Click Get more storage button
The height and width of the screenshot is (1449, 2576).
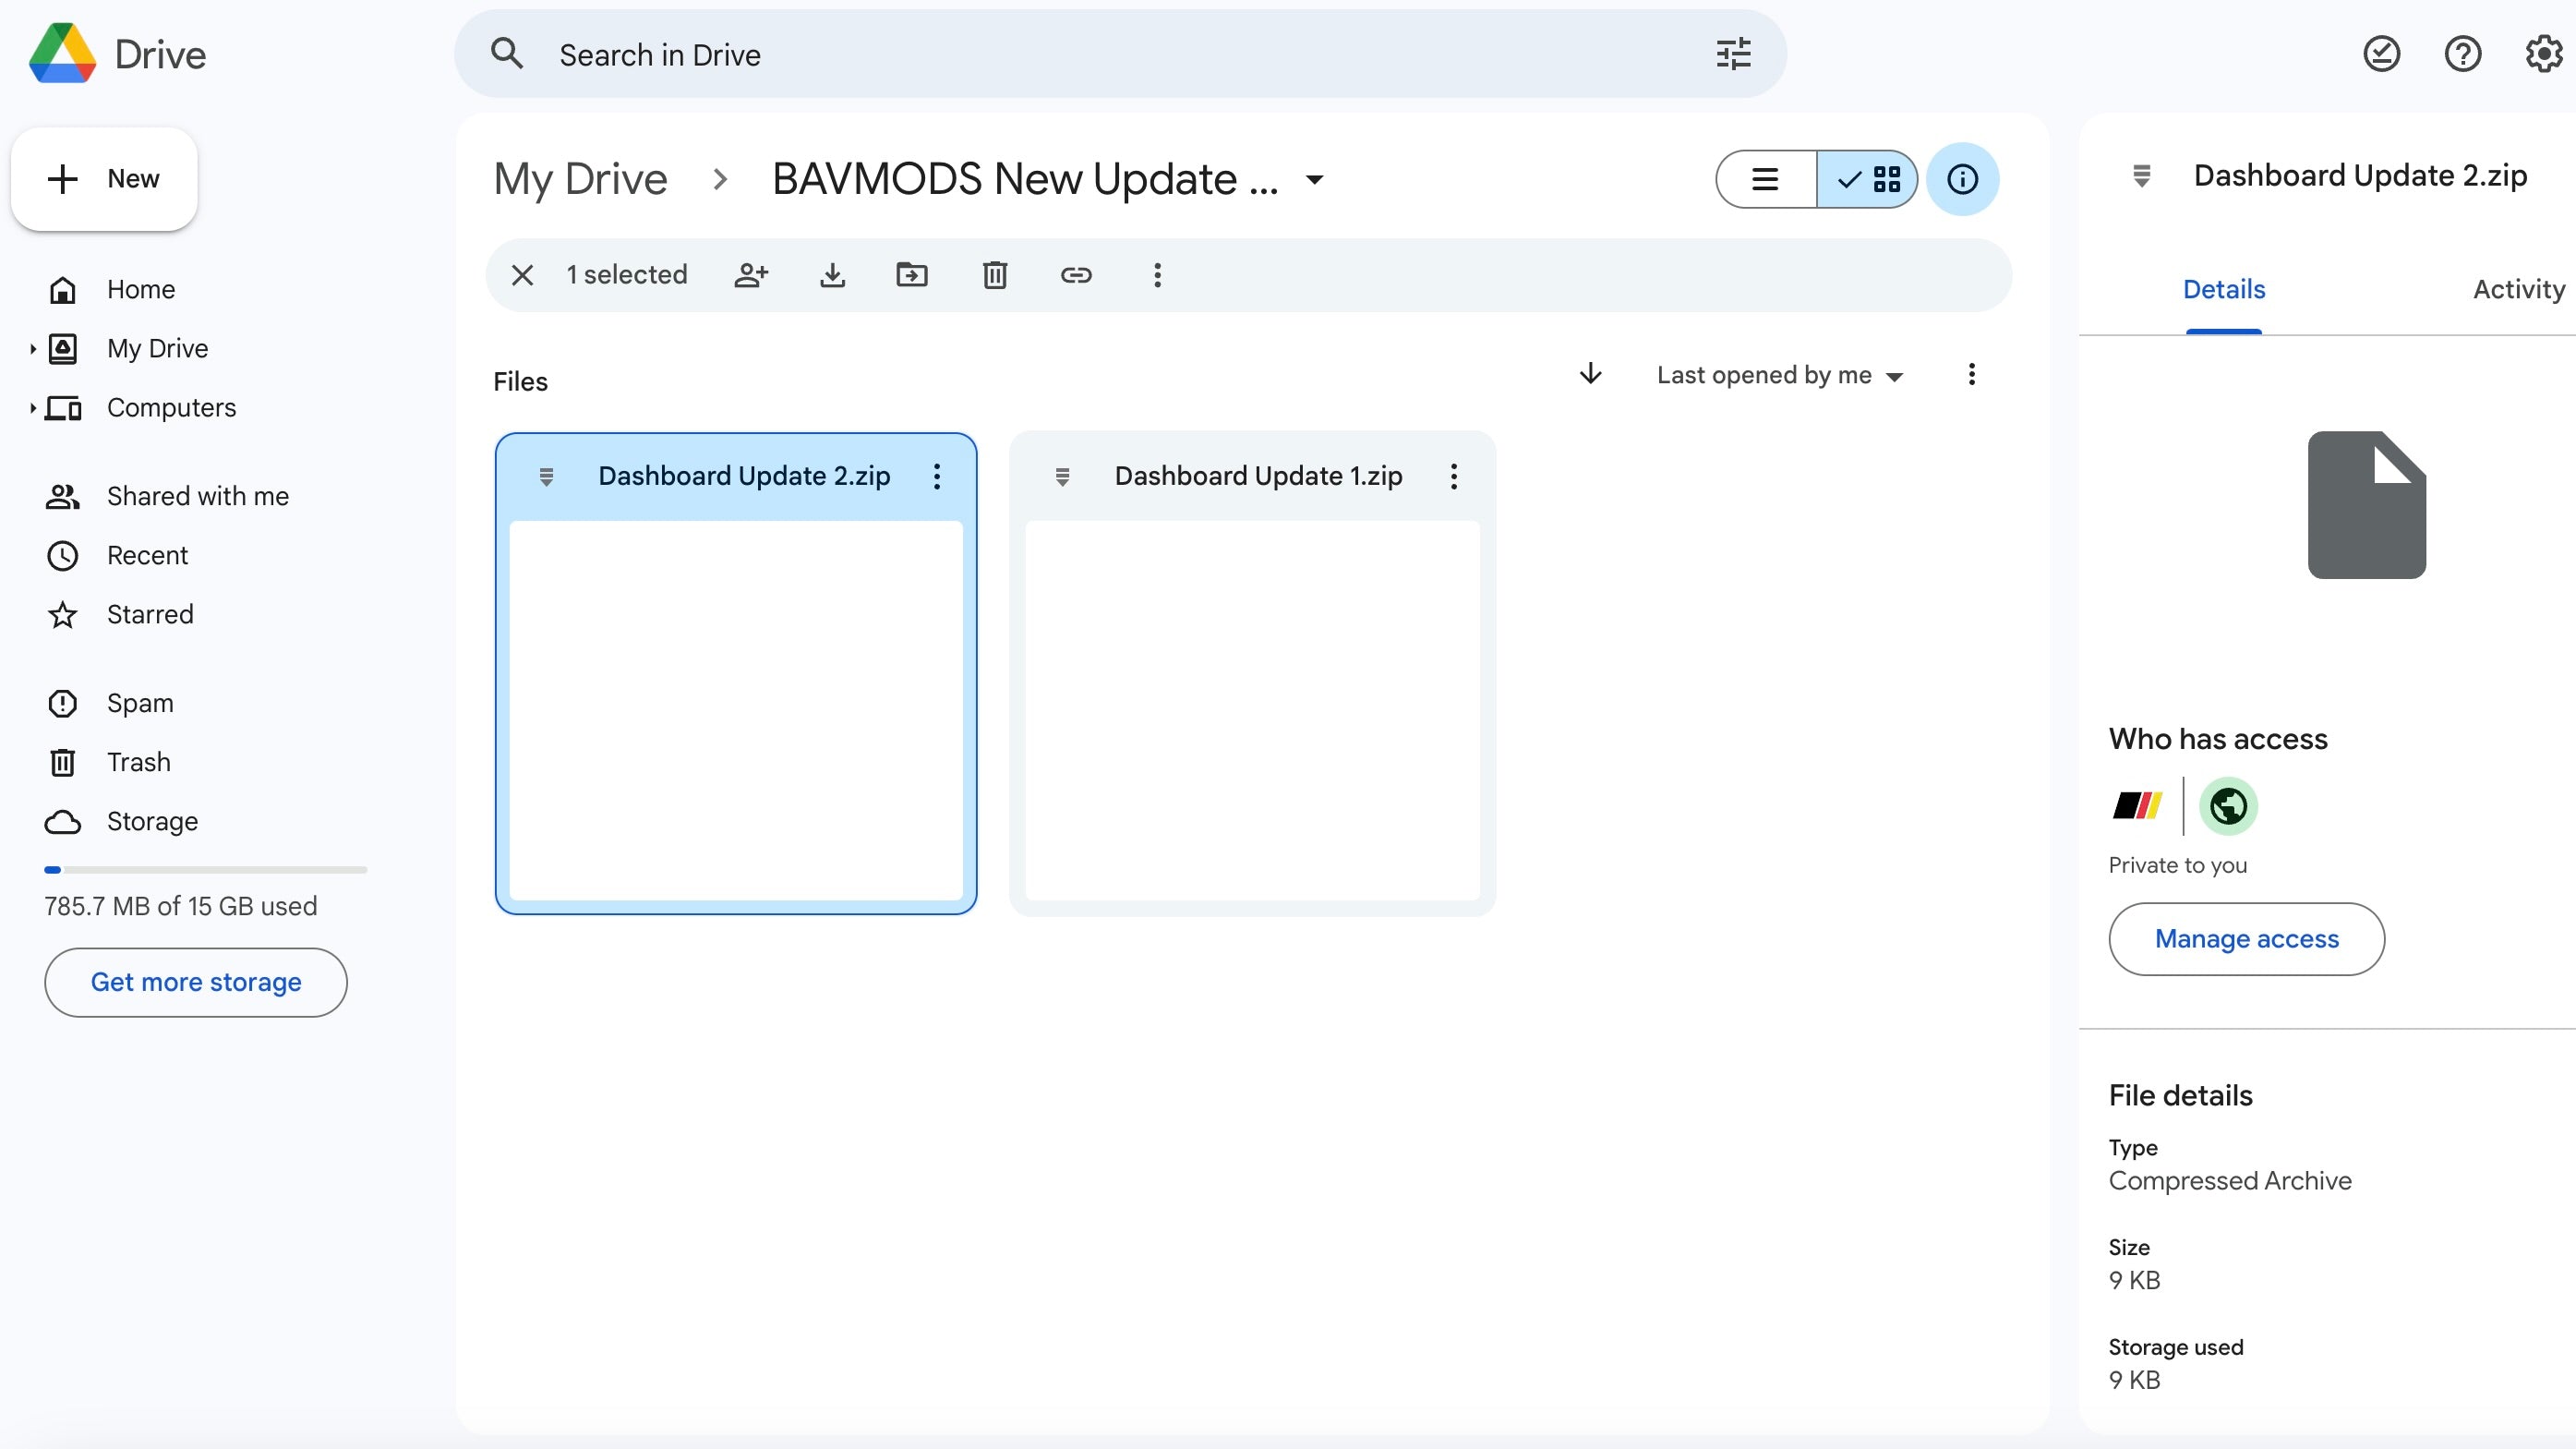[196, 982]
